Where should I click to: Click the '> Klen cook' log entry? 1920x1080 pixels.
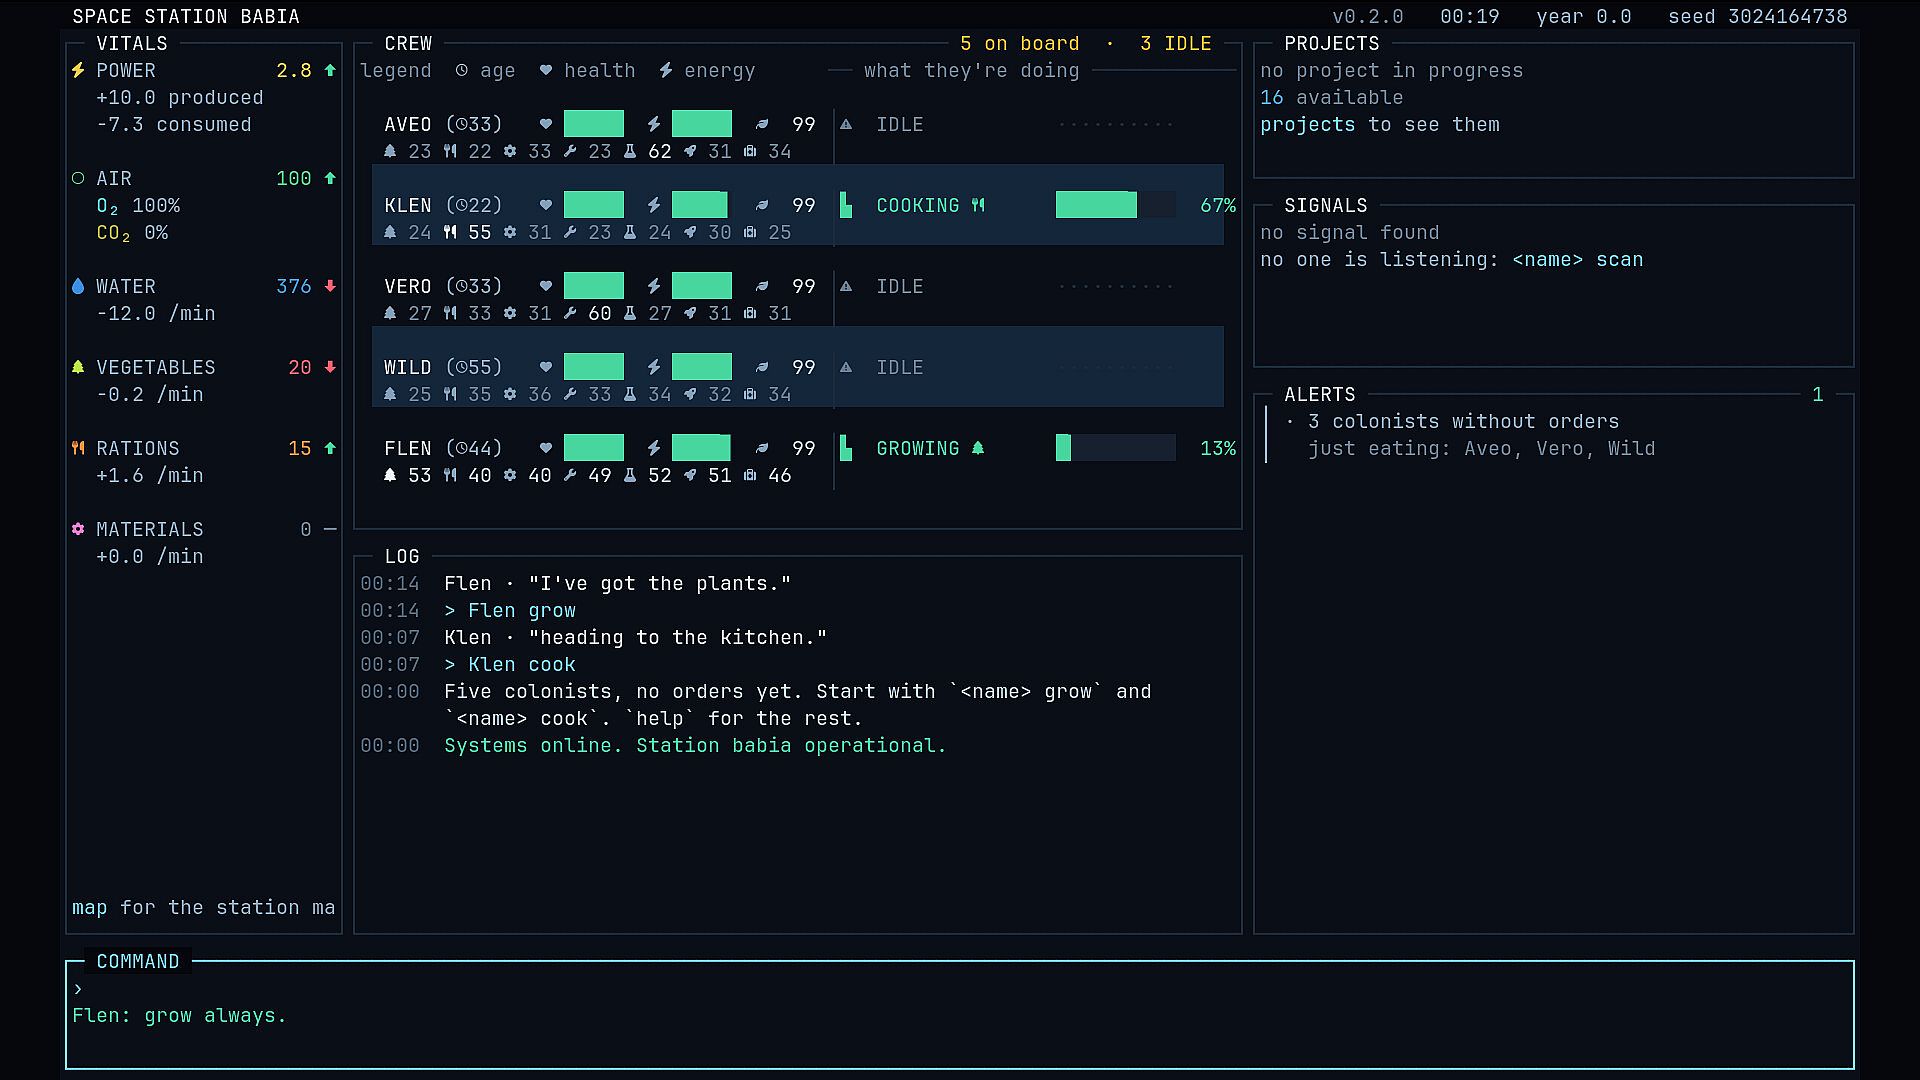point(510,665)
